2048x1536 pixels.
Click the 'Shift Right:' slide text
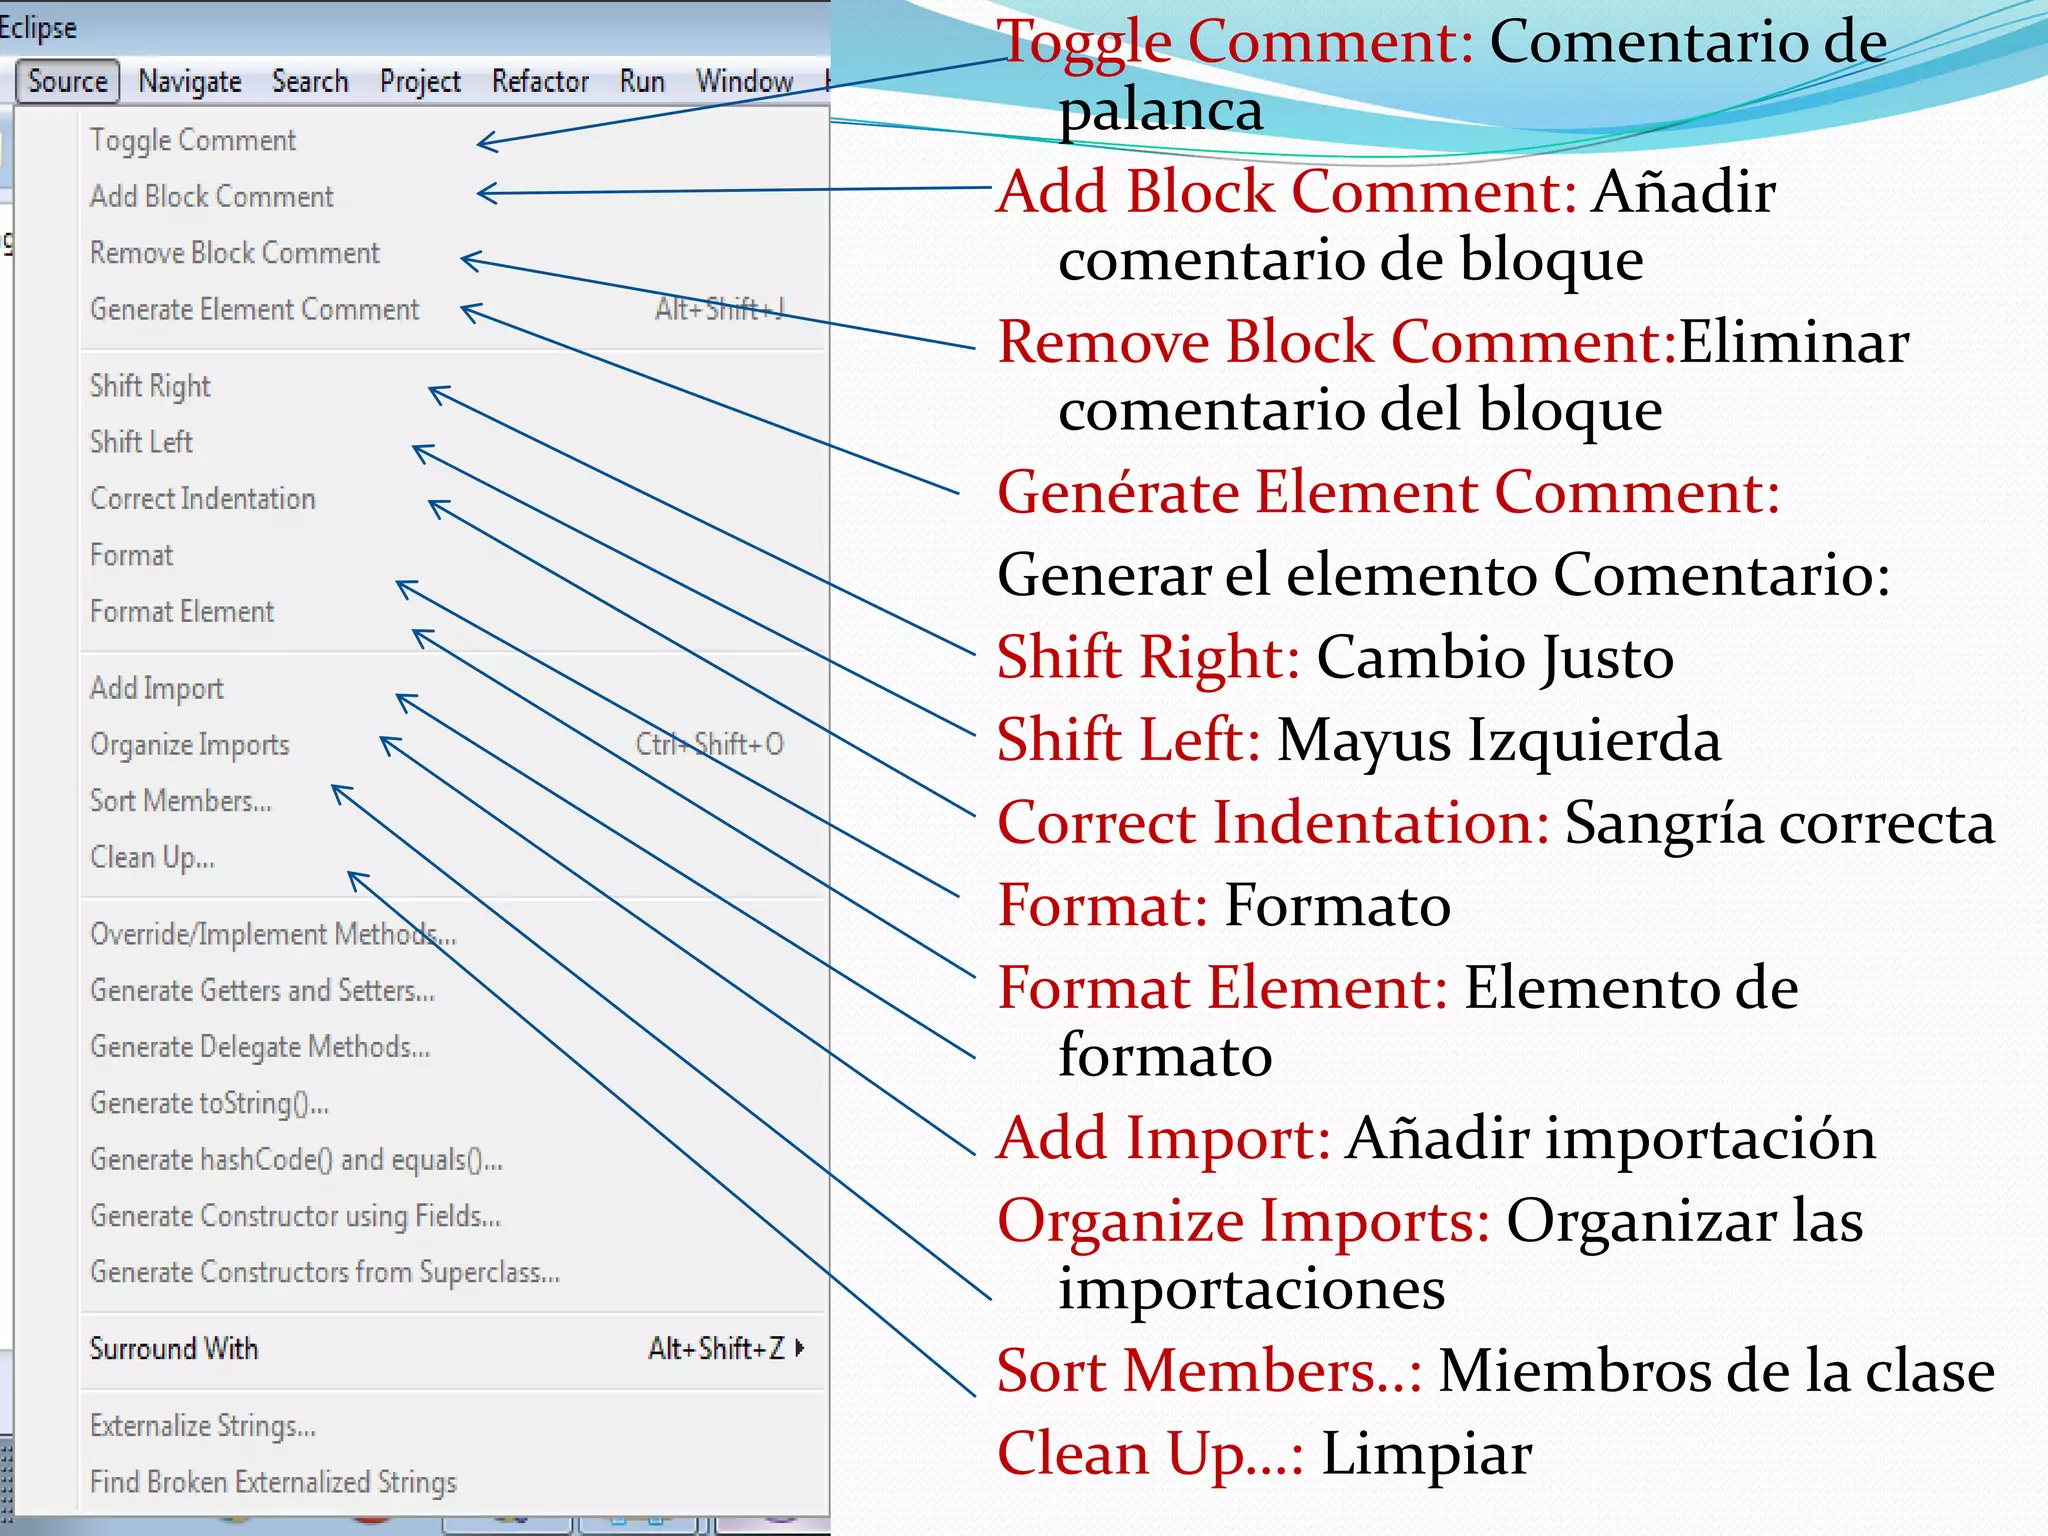(1149, 658)
